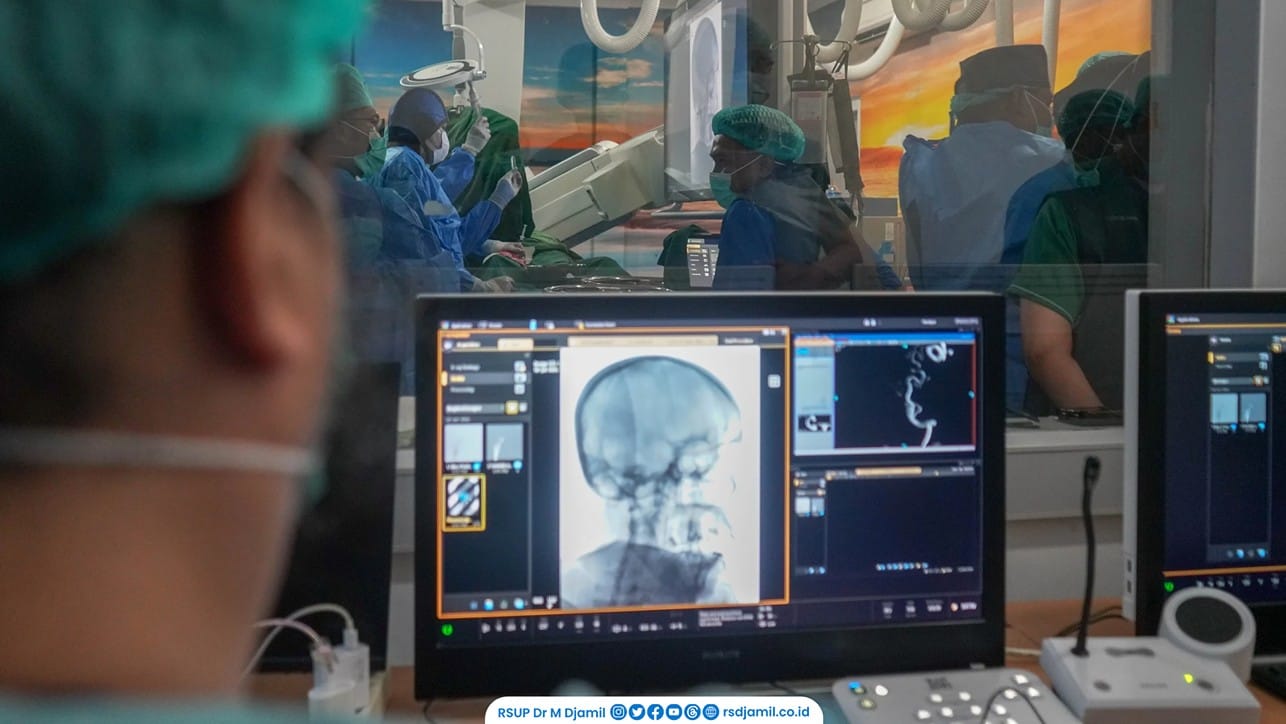1286x724 pixels.
Task: Click the labeled button right of the beige top bar
Action: pyautogui.click(x=739, y=341)
